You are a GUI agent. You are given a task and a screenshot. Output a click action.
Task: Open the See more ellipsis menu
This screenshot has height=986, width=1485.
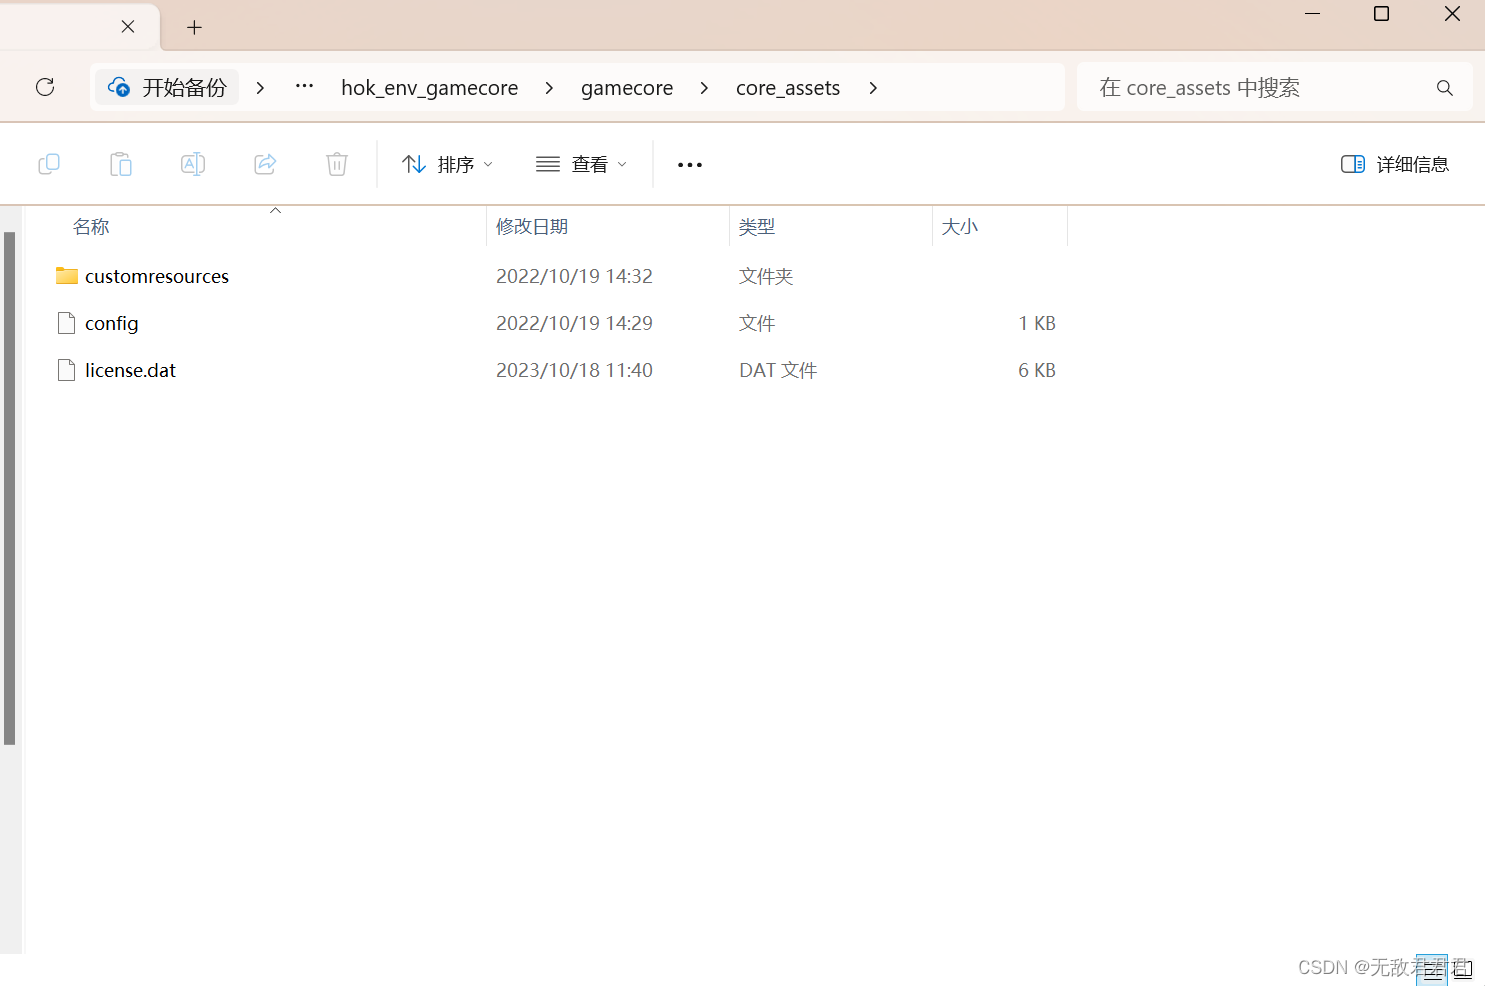click(x=689, y=163)
